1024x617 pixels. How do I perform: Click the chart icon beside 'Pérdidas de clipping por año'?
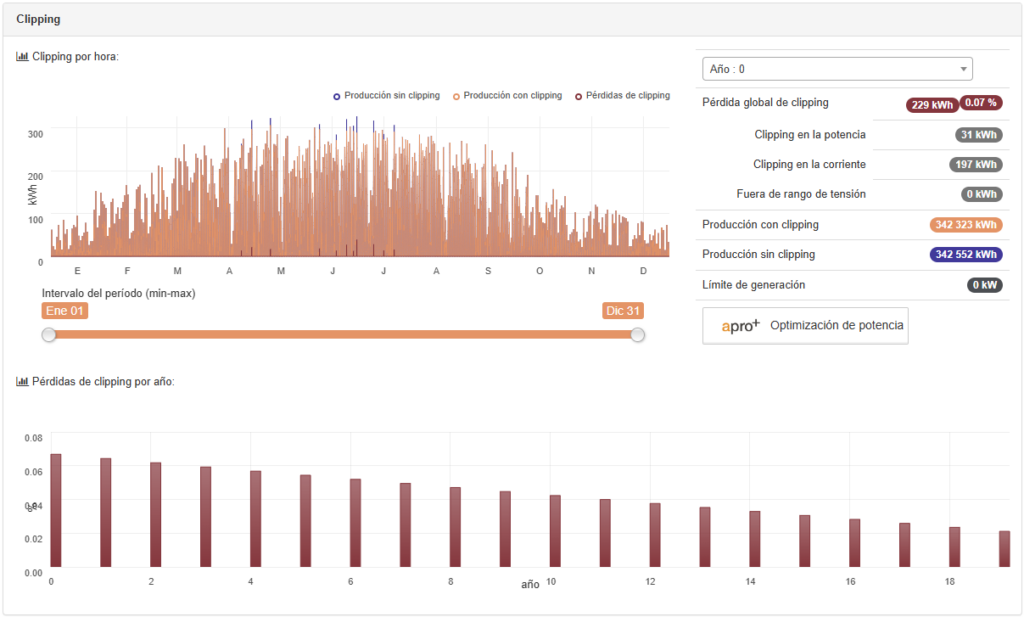pyautogui.click(x=22, y=381)
